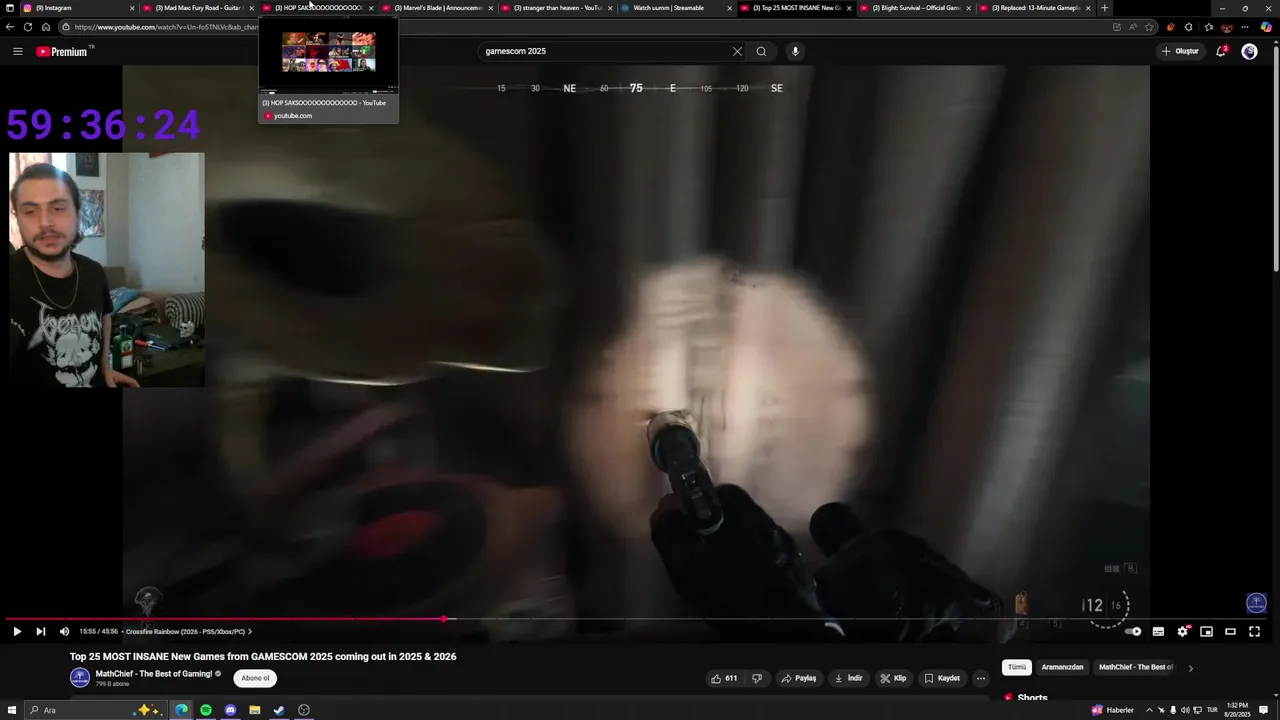Open browser extensions puzzle icon

click(1188, 27)
